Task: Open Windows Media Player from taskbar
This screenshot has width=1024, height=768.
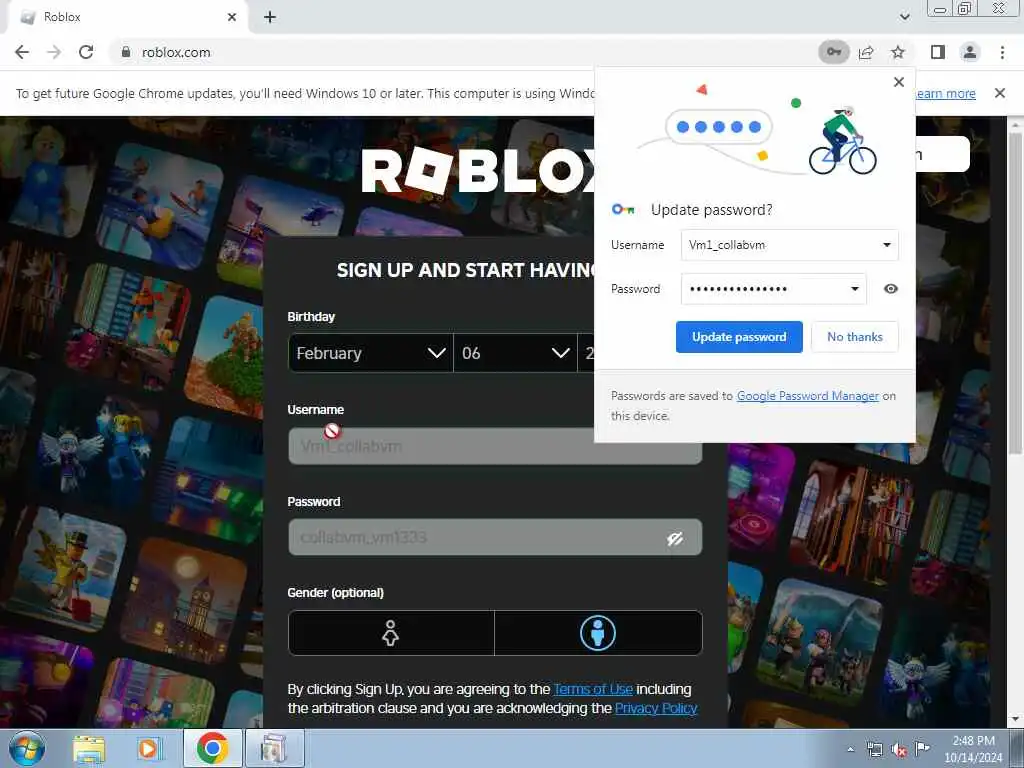Action: (149, 748)
